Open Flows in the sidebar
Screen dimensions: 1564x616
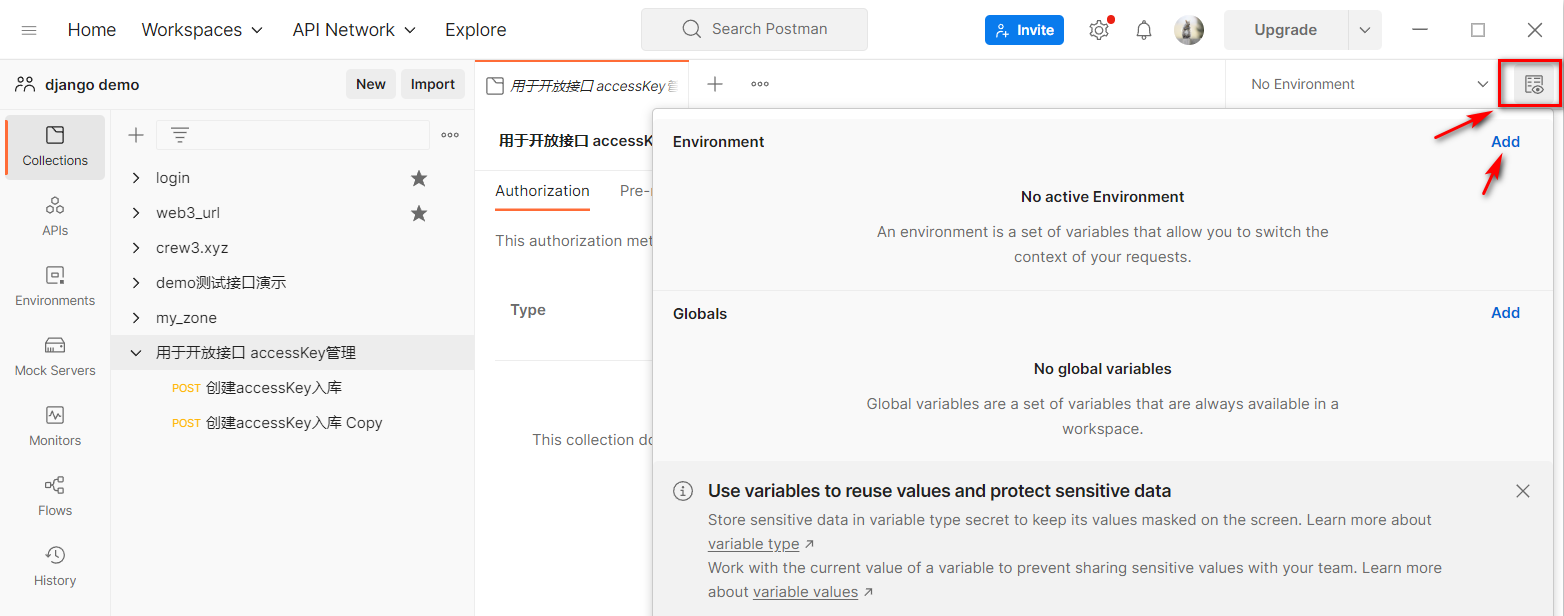(55, 497)
